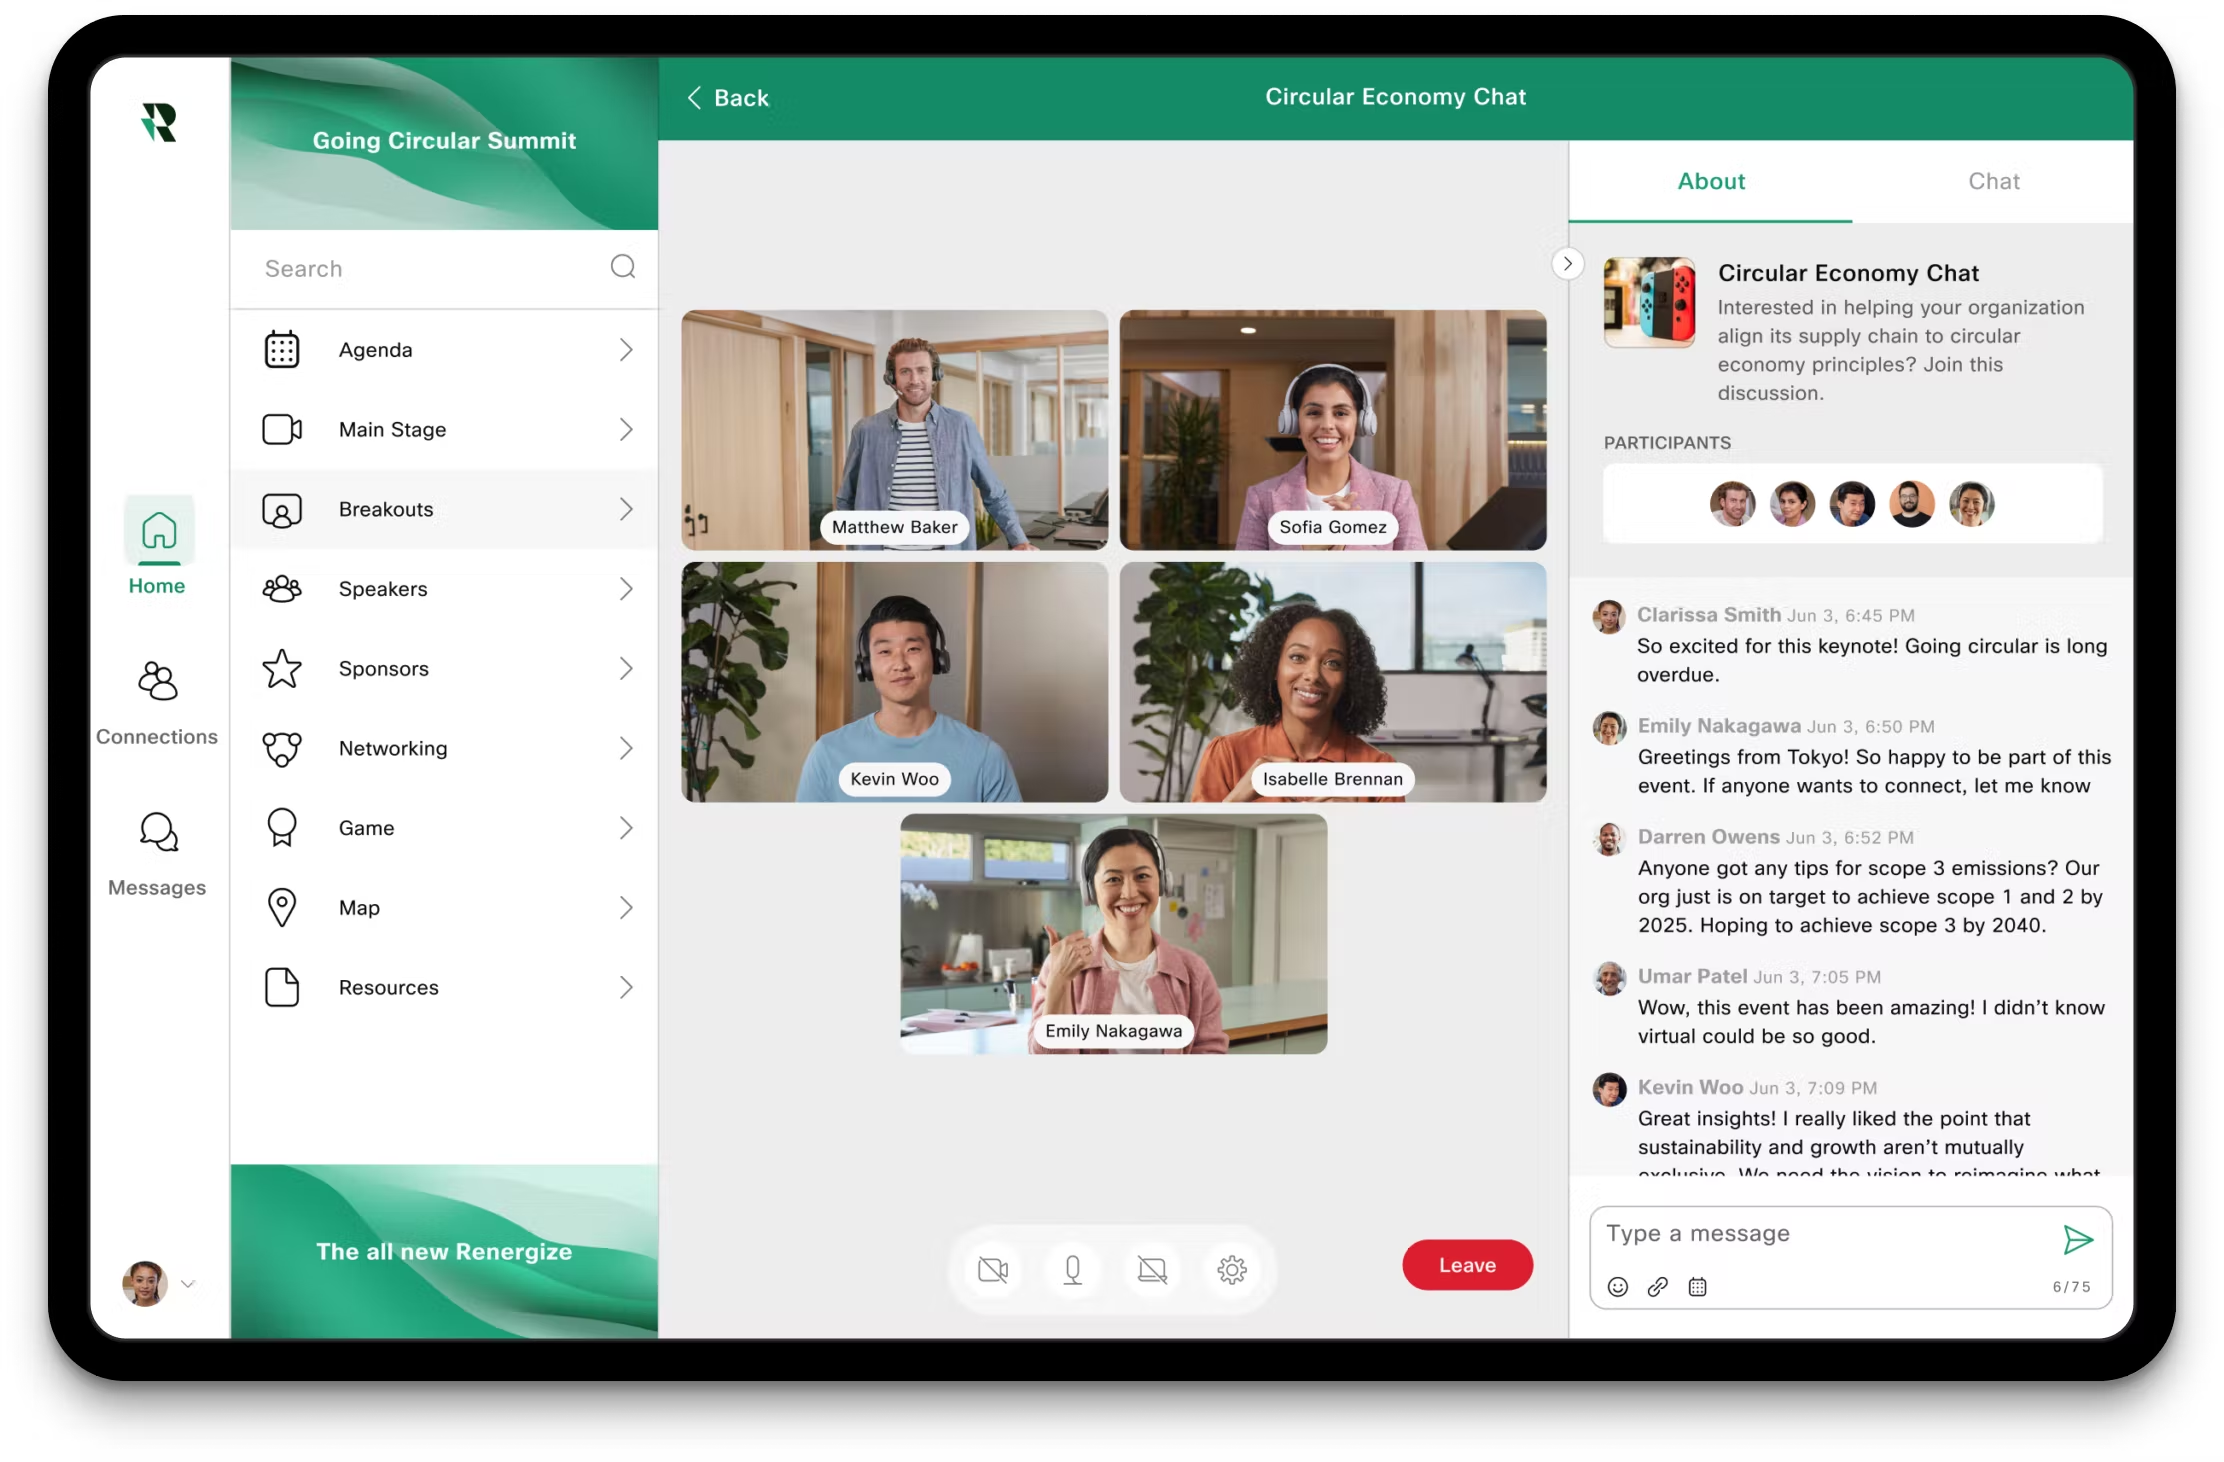
Task: Click the Messages icon in sidebar
Action: (x=157, y=834)
